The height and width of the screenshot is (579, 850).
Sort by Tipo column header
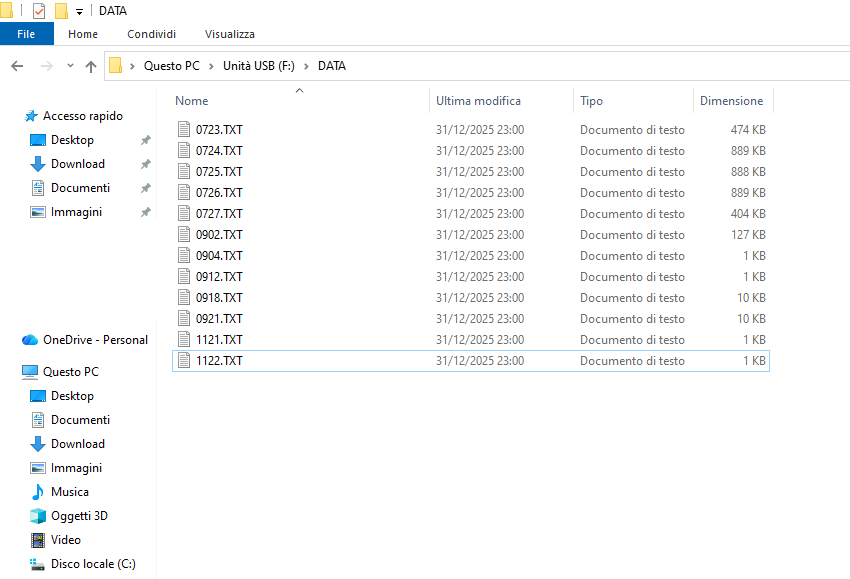(x=591, y=101)
